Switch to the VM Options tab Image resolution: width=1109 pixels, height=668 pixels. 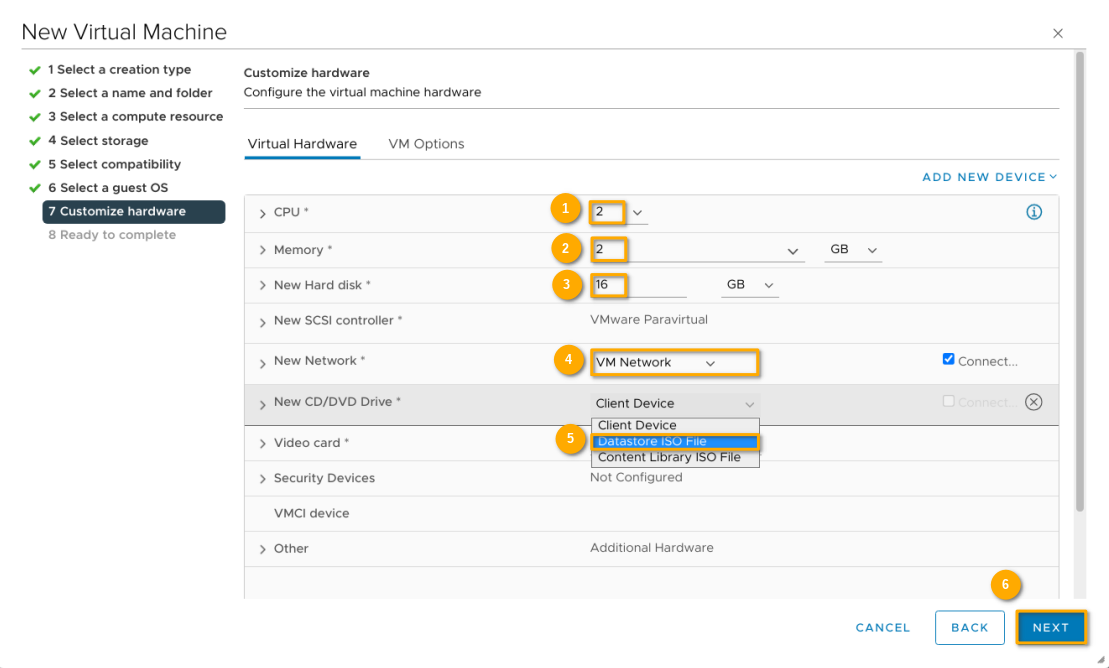[x=426, y=144]
